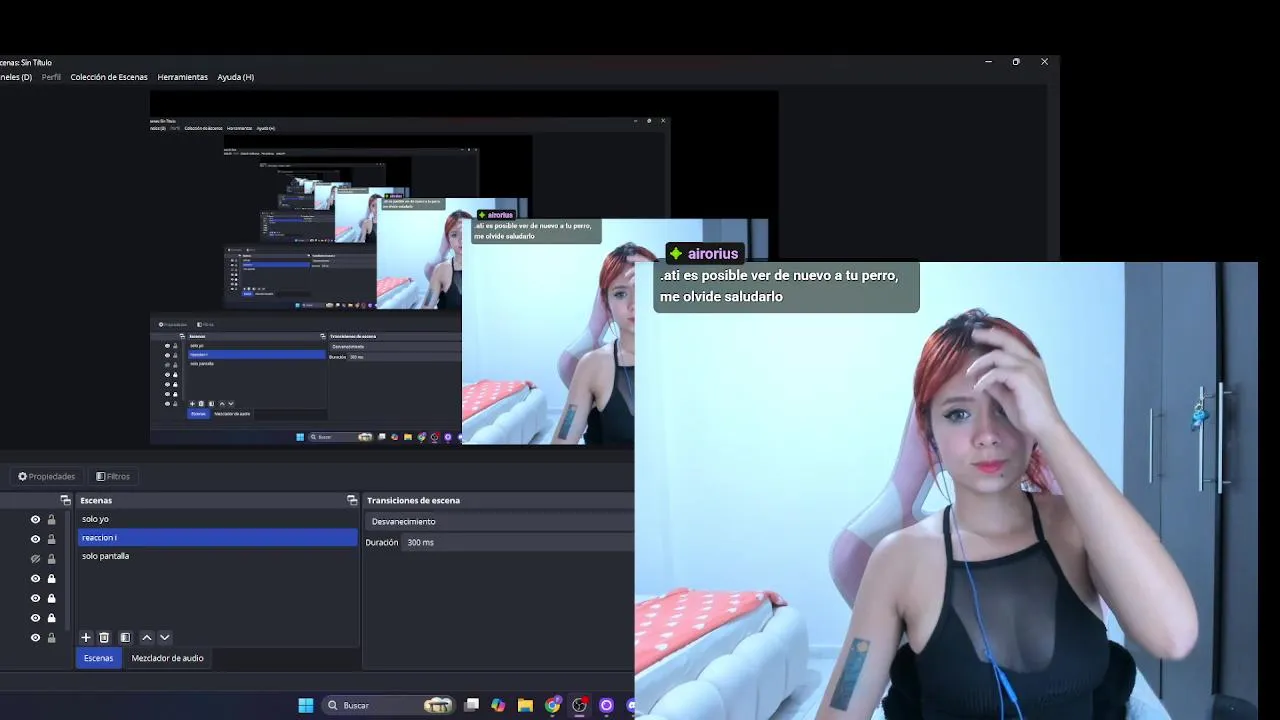1280x720 pixels.
Task: Open the Ayuda (H) menu
Action: [235, 77]
